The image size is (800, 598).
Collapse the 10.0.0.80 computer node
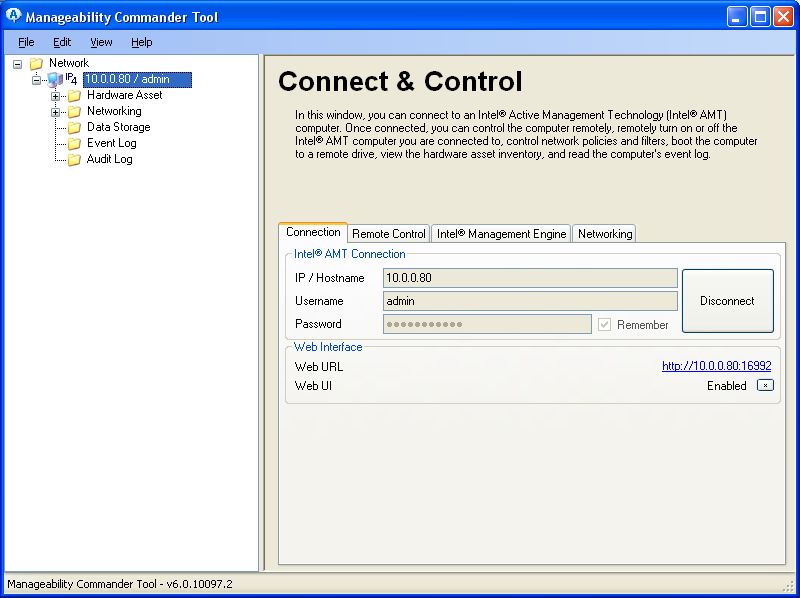point(37,80)
